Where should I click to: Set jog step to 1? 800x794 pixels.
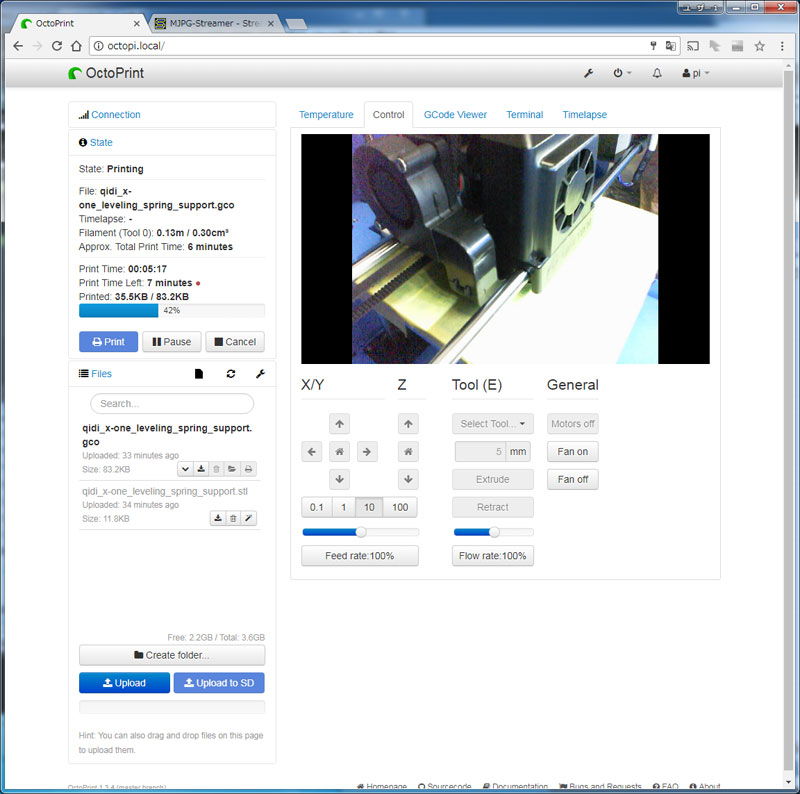point(343,507)
